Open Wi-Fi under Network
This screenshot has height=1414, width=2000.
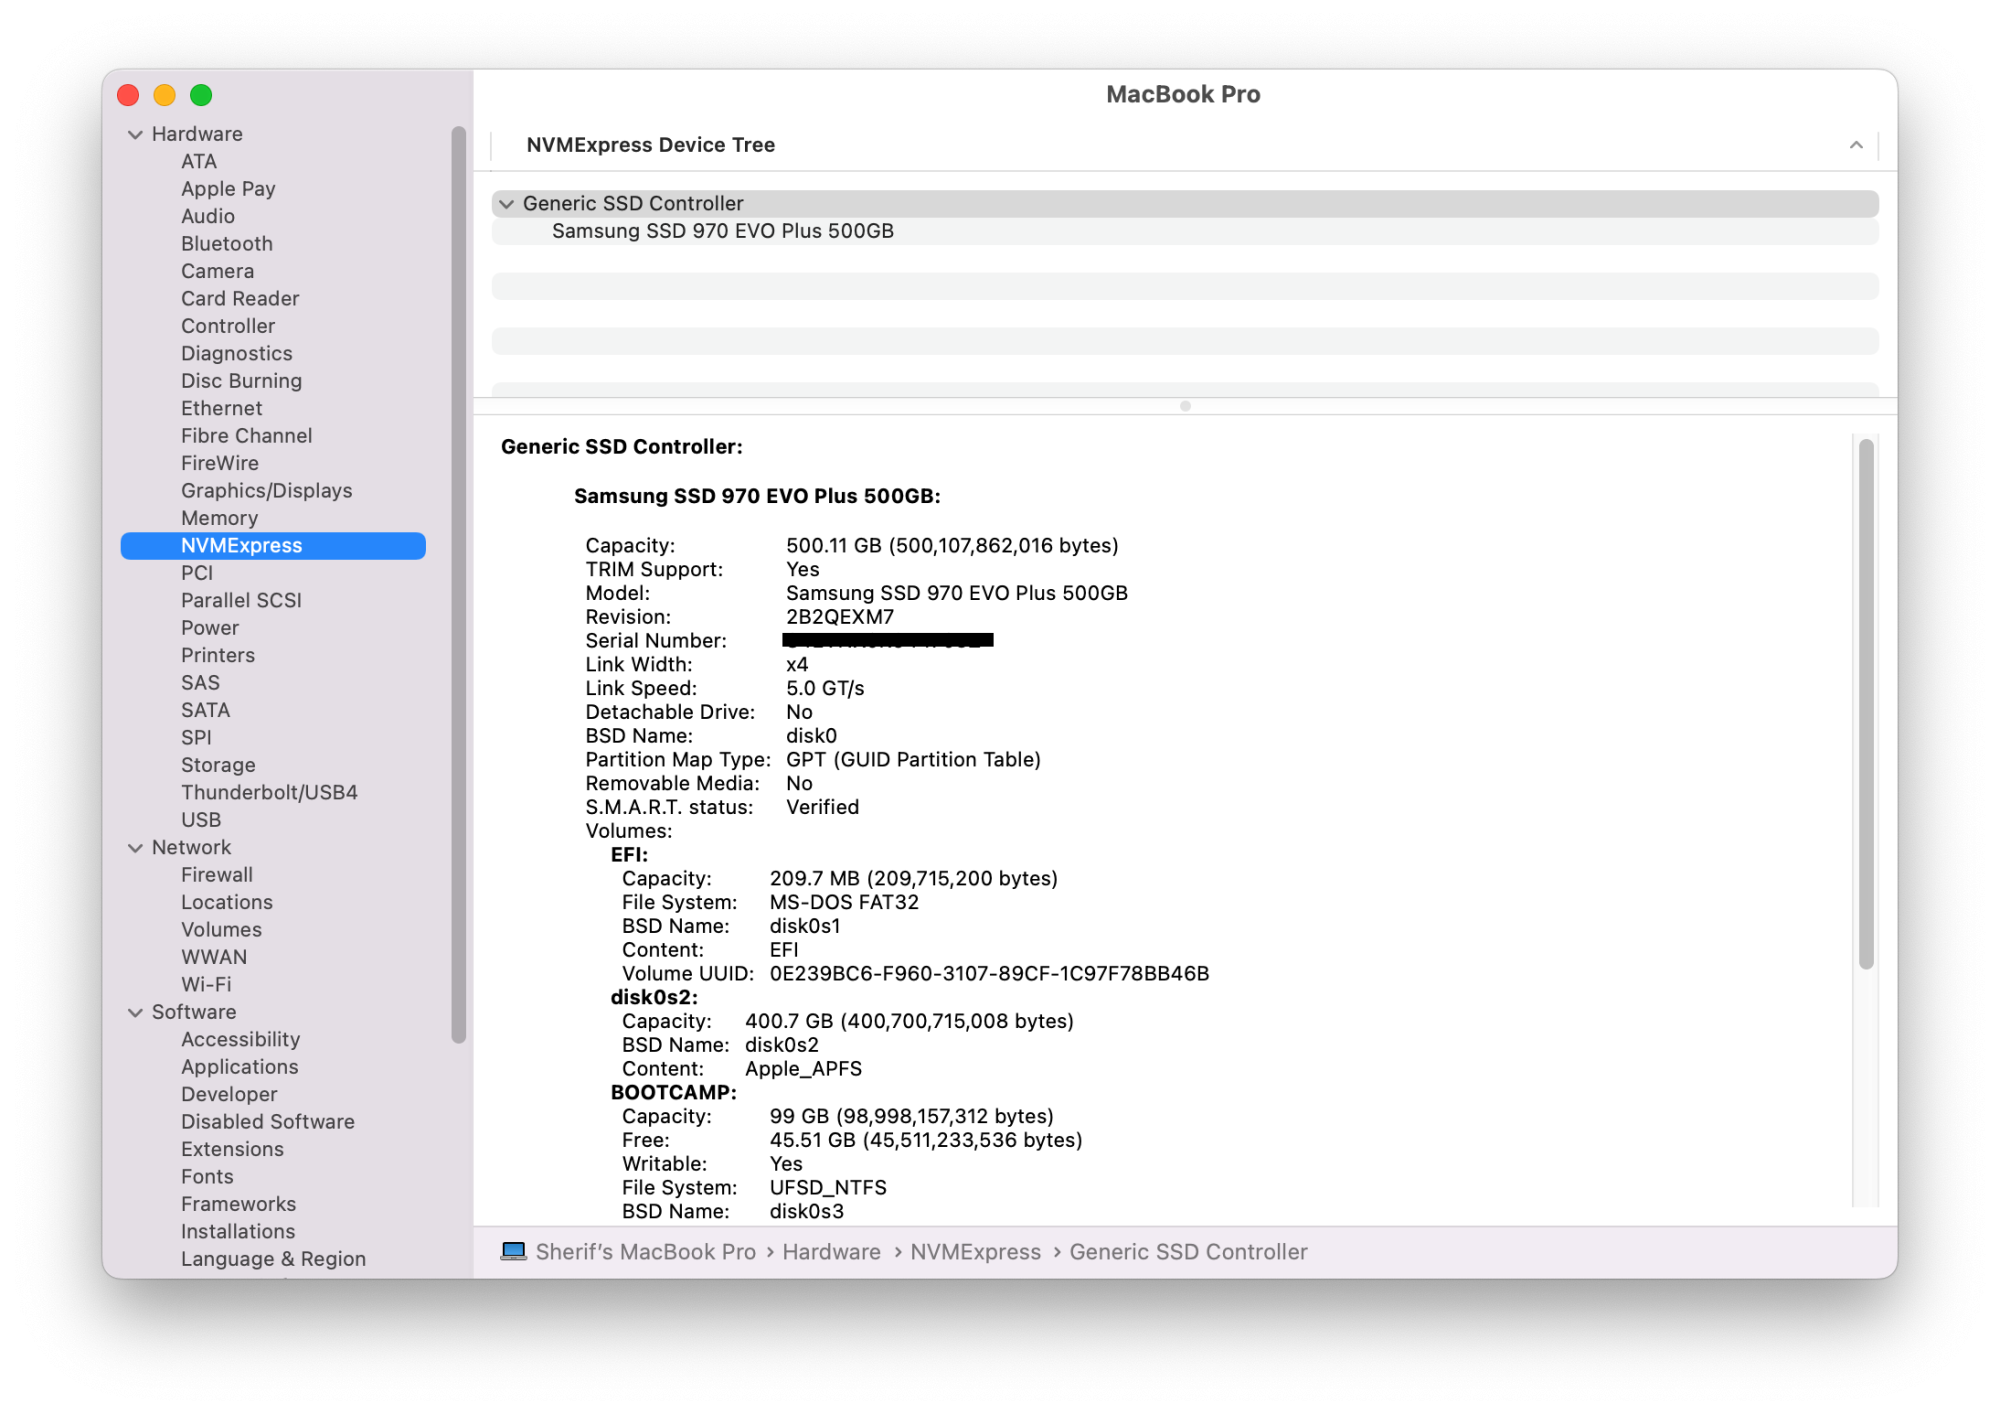pos(206,984)
